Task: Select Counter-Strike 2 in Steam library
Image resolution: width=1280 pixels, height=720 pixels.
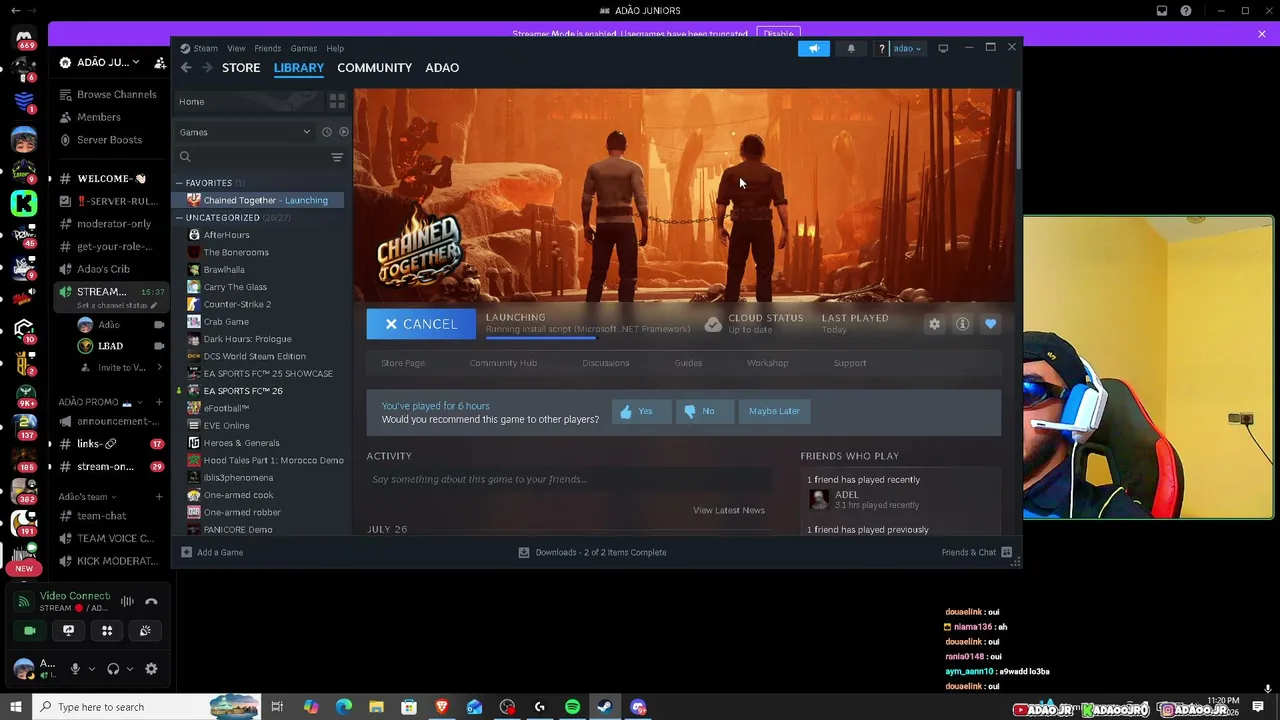Action: click(x=237, y=304)
